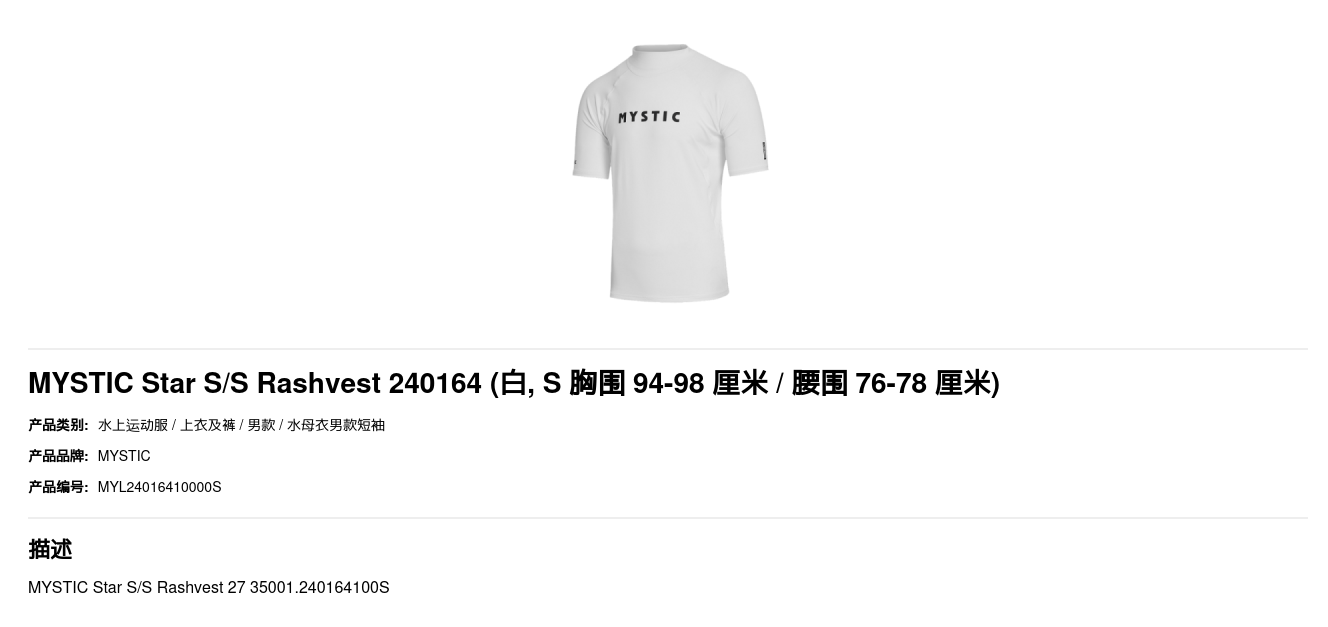This screenshot has width=1328, height=627.
Task: Open the MYSTIC brand value
Action: click(124, 456)
